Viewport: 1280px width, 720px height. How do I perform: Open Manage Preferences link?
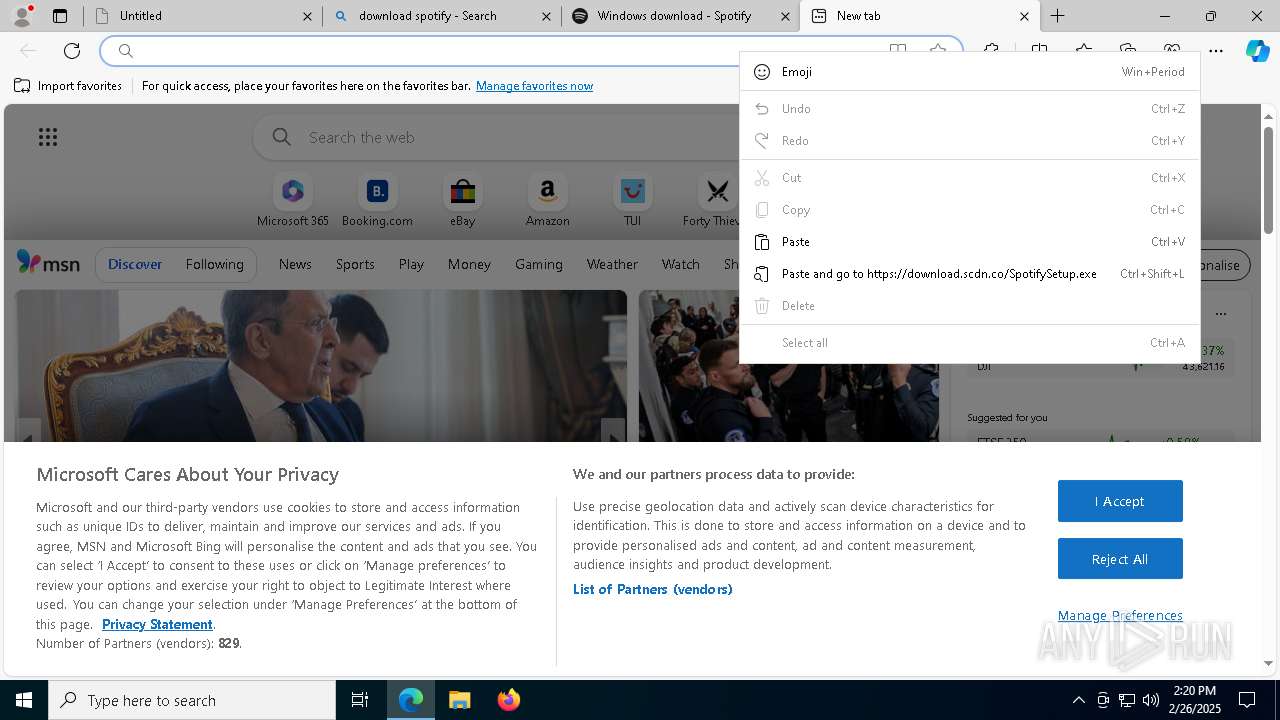(x=1120, y=616)
